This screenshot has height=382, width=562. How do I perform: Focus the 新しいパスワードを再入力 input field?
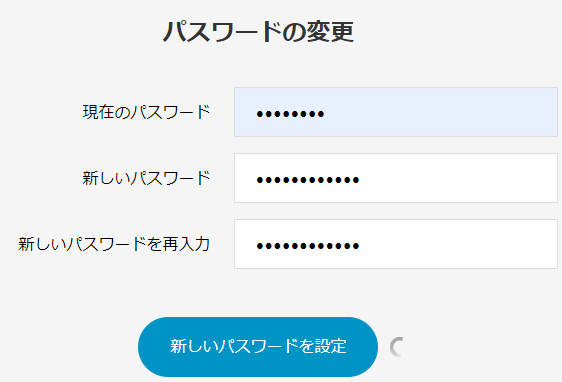[x=396, y=244]
